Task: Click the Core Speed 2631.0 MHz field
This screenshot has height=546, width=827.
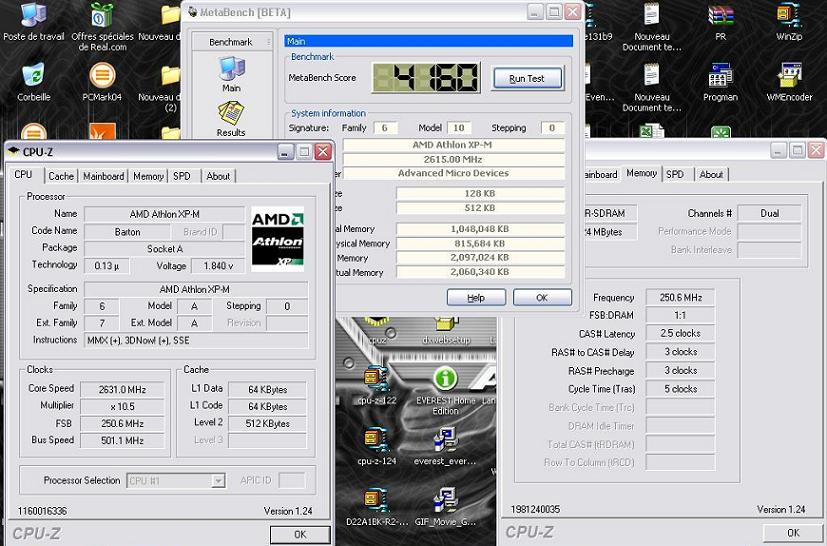Action: click(x=122, y=390)
